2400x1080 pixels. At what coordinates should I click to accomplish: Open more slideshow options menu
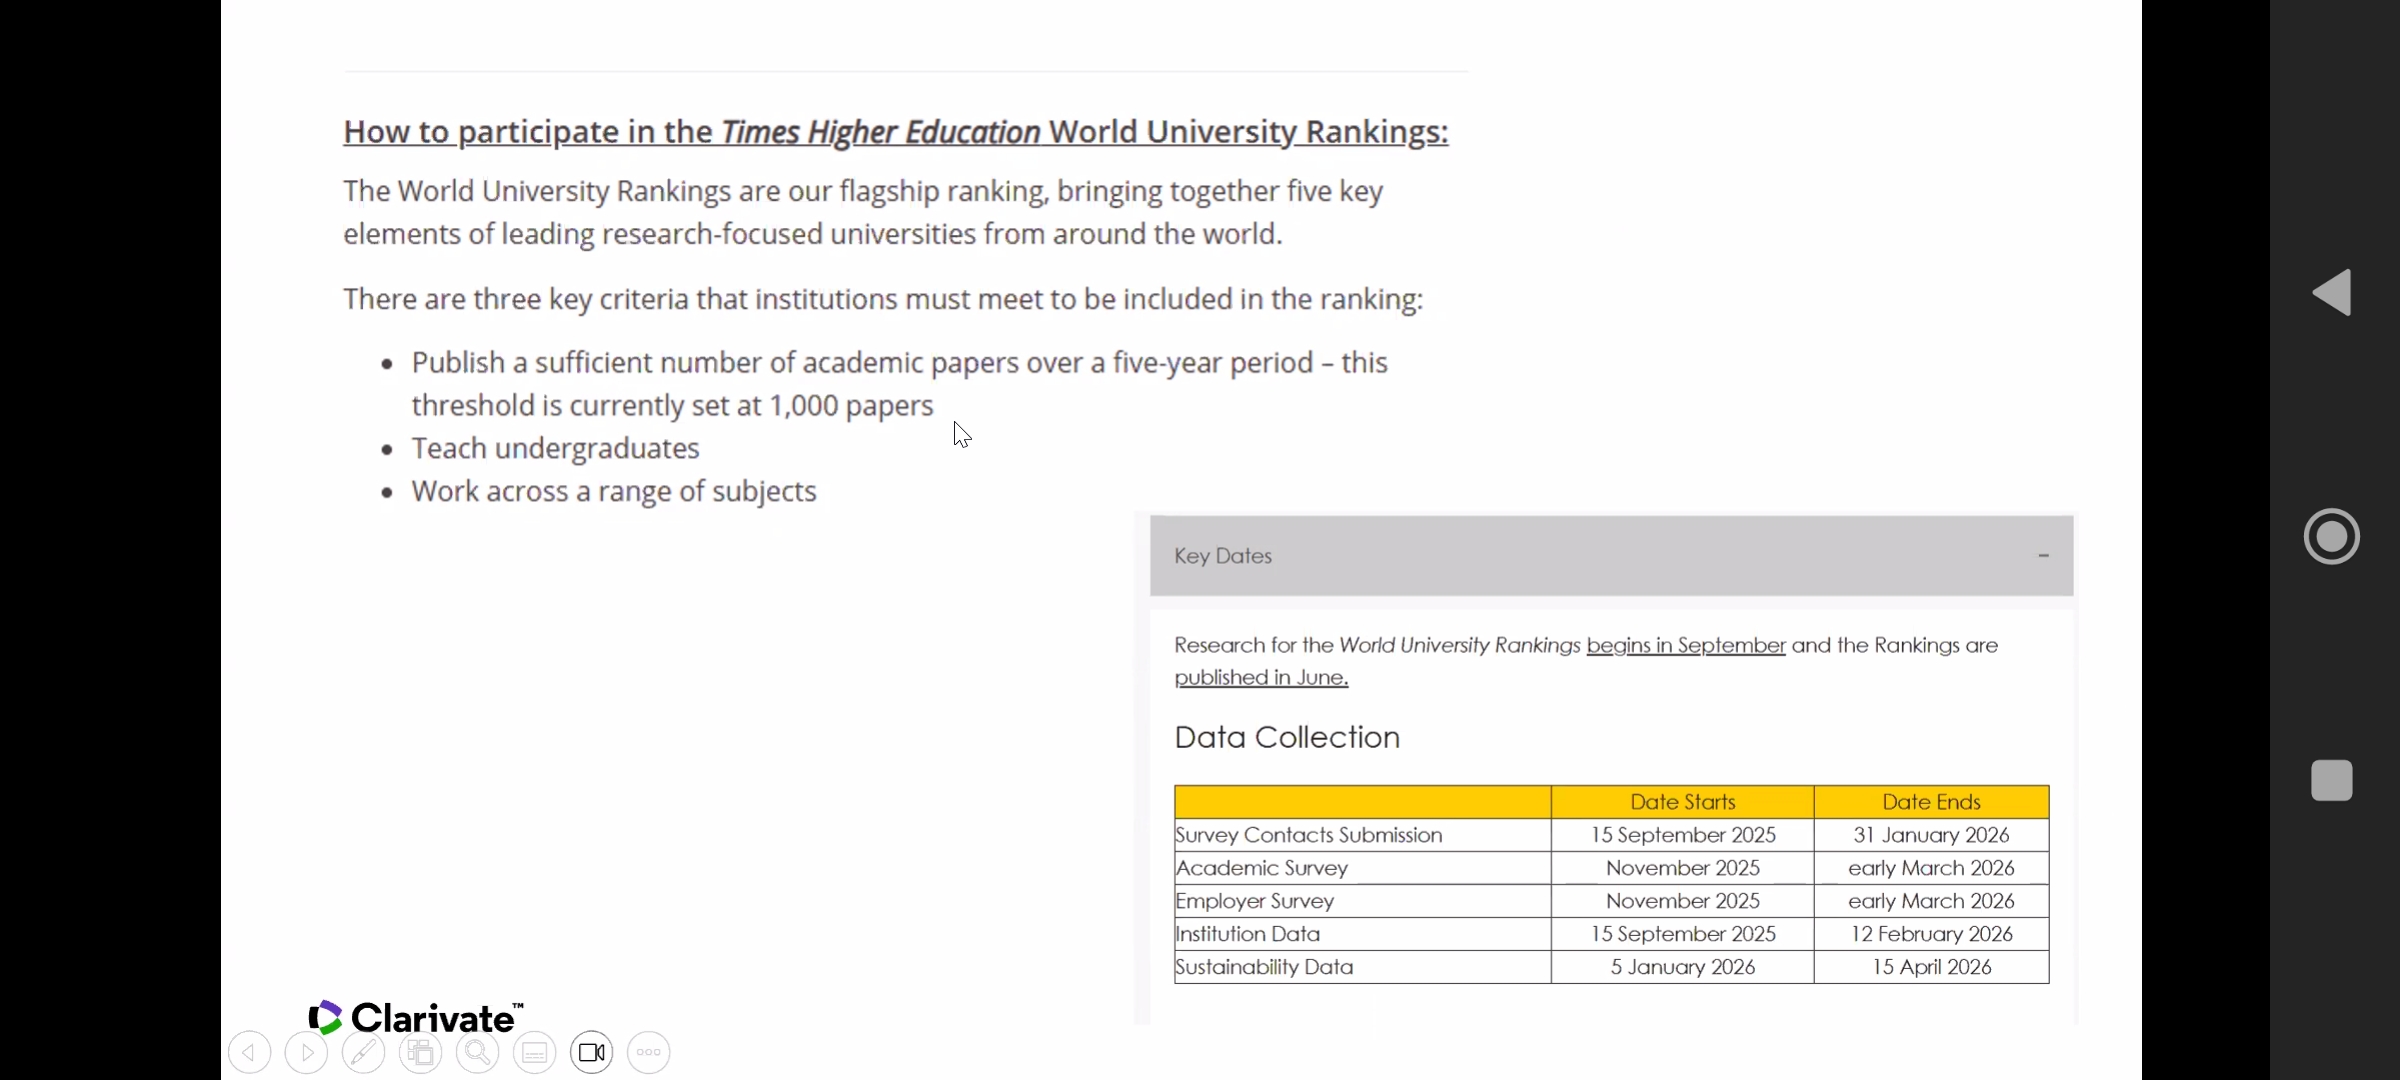point(649,1052)
